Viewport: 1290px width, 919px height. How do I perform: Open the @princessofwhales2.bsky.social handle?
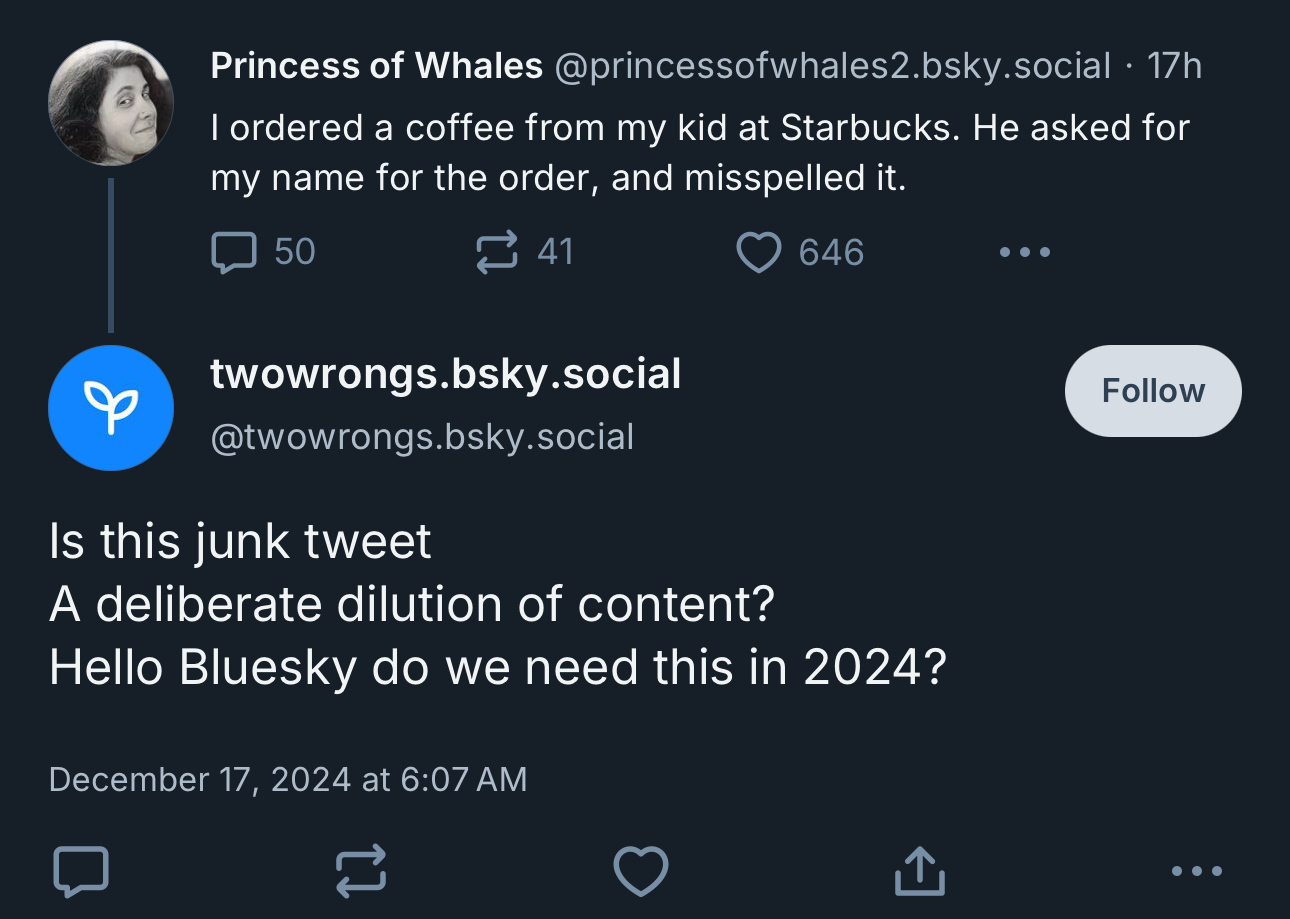[832, 66]
